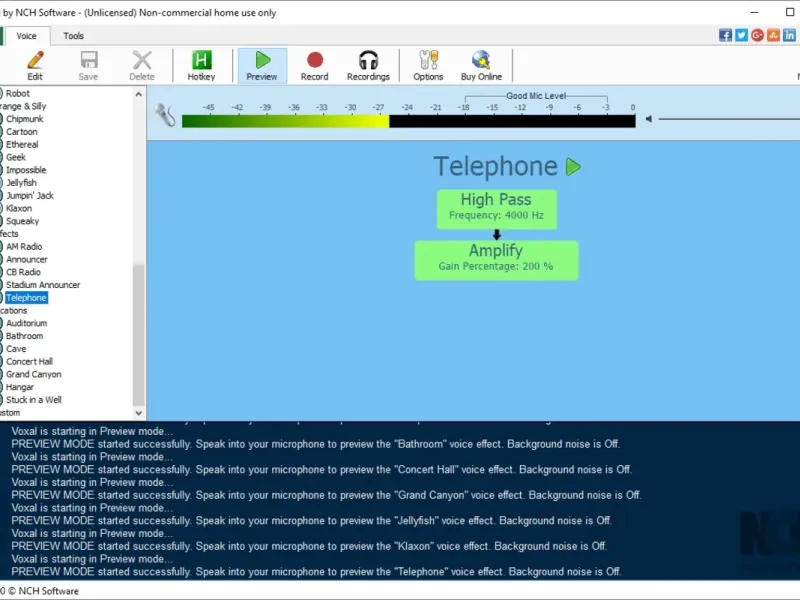
Task: Click the NCH Software status bar text
Action: (39, 591)
